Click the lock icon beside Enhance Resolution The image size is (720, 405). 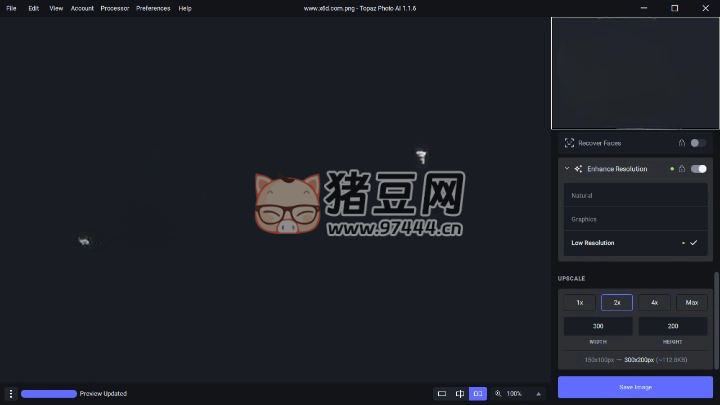[682, 169]
